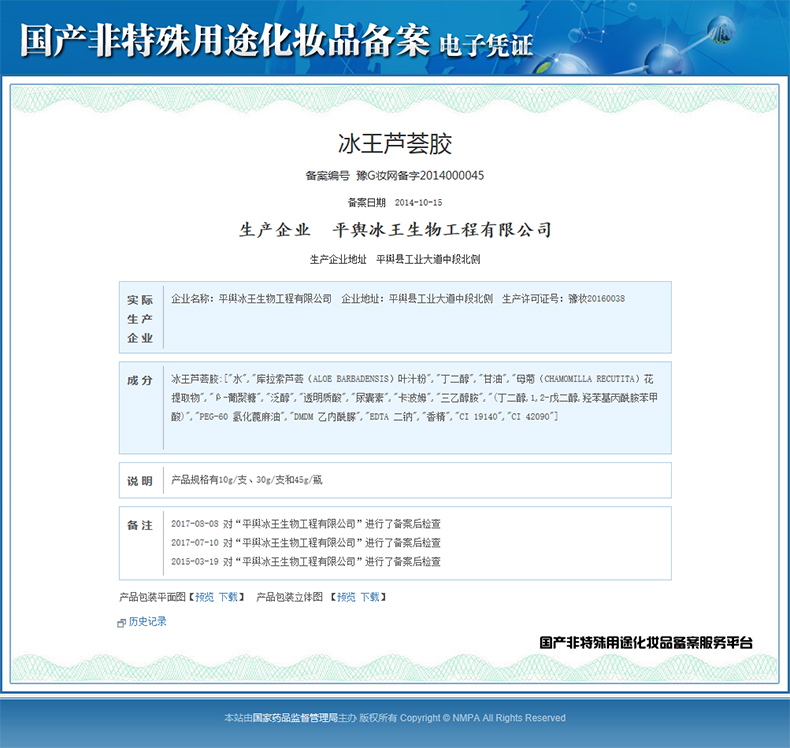The width and height of the screenshot is (790, 748).
Task: Click the page banner title 国产非特殊用途化妆品备案
Action: coord(225,40)
